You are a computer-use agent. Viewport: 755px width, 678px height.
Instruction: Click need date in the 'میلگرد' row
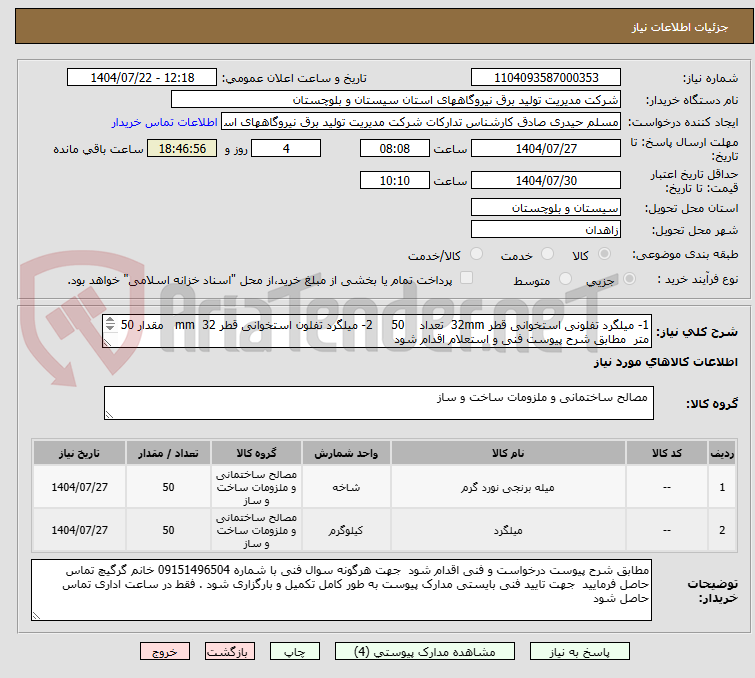pos(79,530)
